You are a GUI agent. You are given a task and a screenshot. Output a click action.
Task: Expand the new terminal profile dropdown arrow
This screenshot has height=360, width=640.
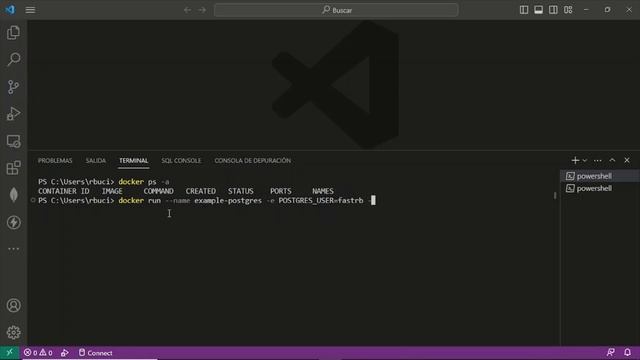(x=584, y=160)
